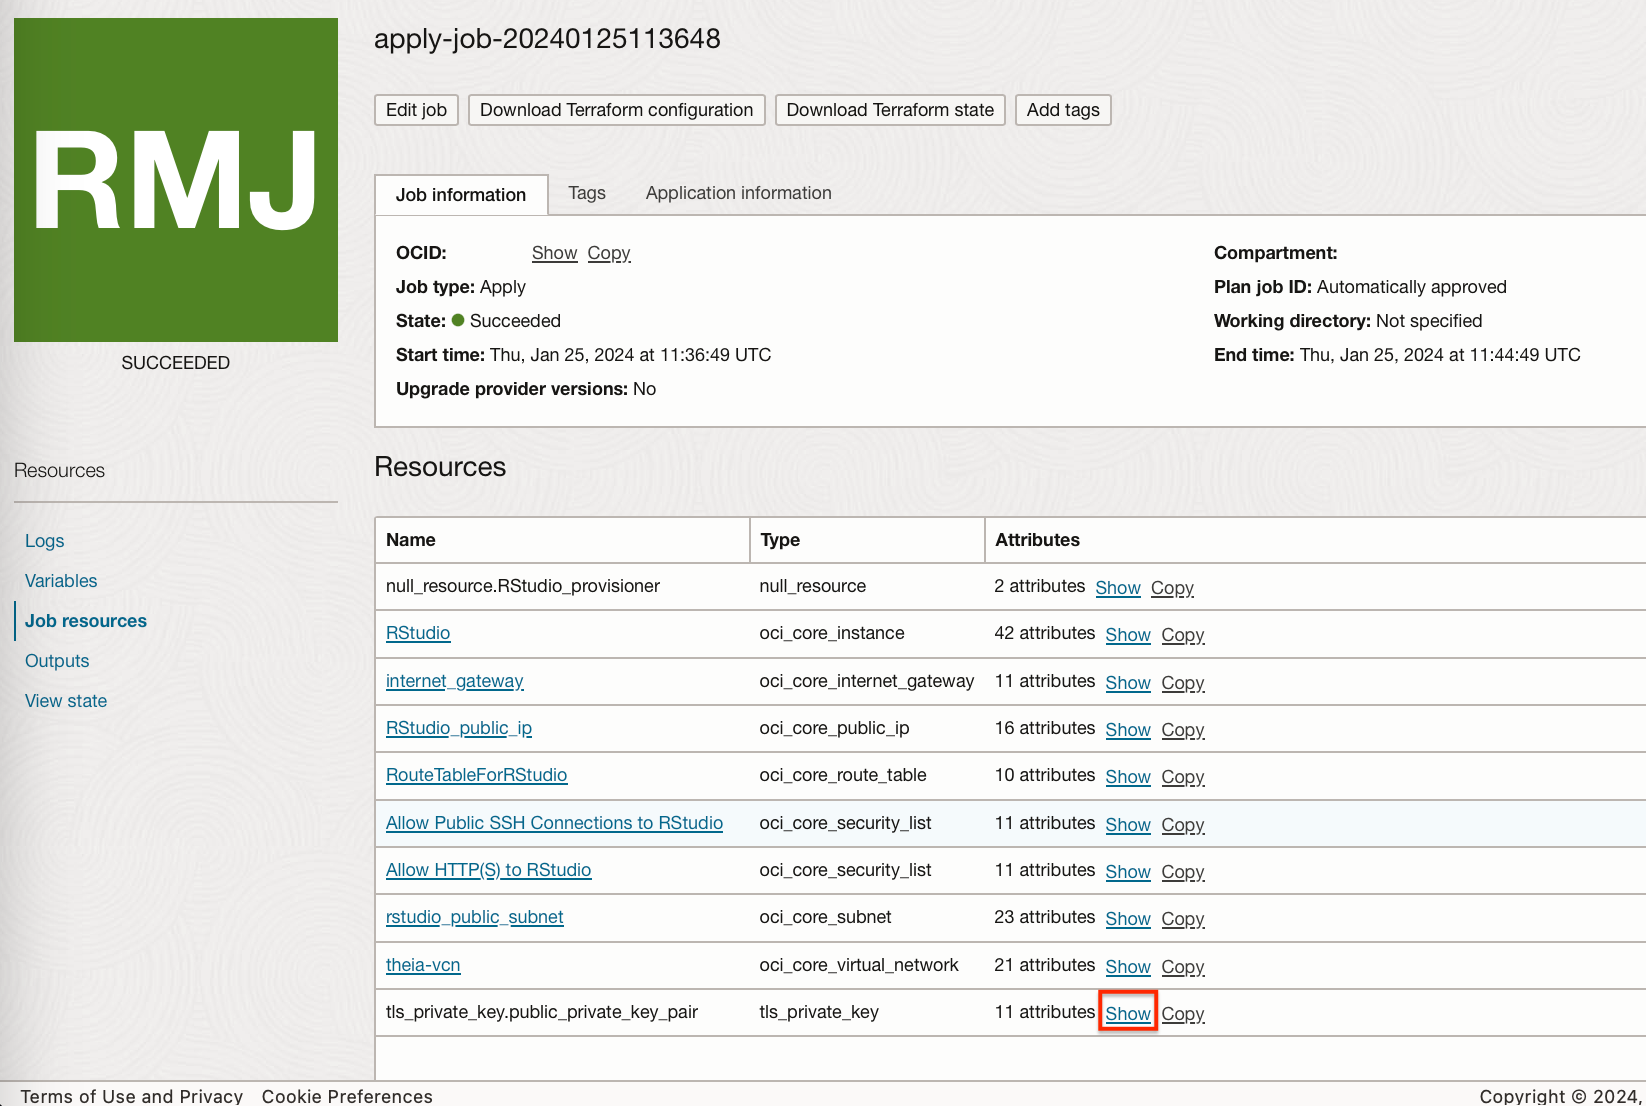
Task: Show the 23 attributes of rstudio_public_subnet
Action: pos(1128,919)
